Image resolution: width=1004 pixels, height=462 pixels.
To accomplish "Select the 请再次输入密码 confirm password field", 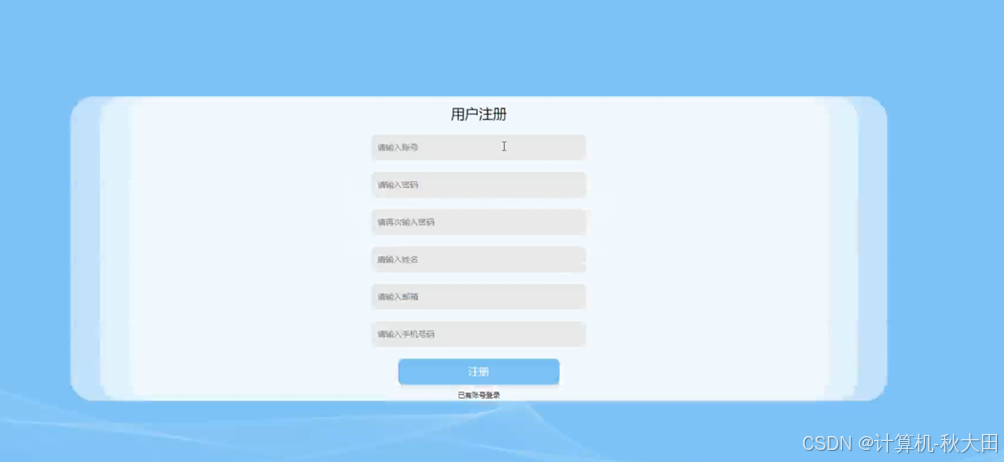I will pyautogui.click(x=478, y=222).
